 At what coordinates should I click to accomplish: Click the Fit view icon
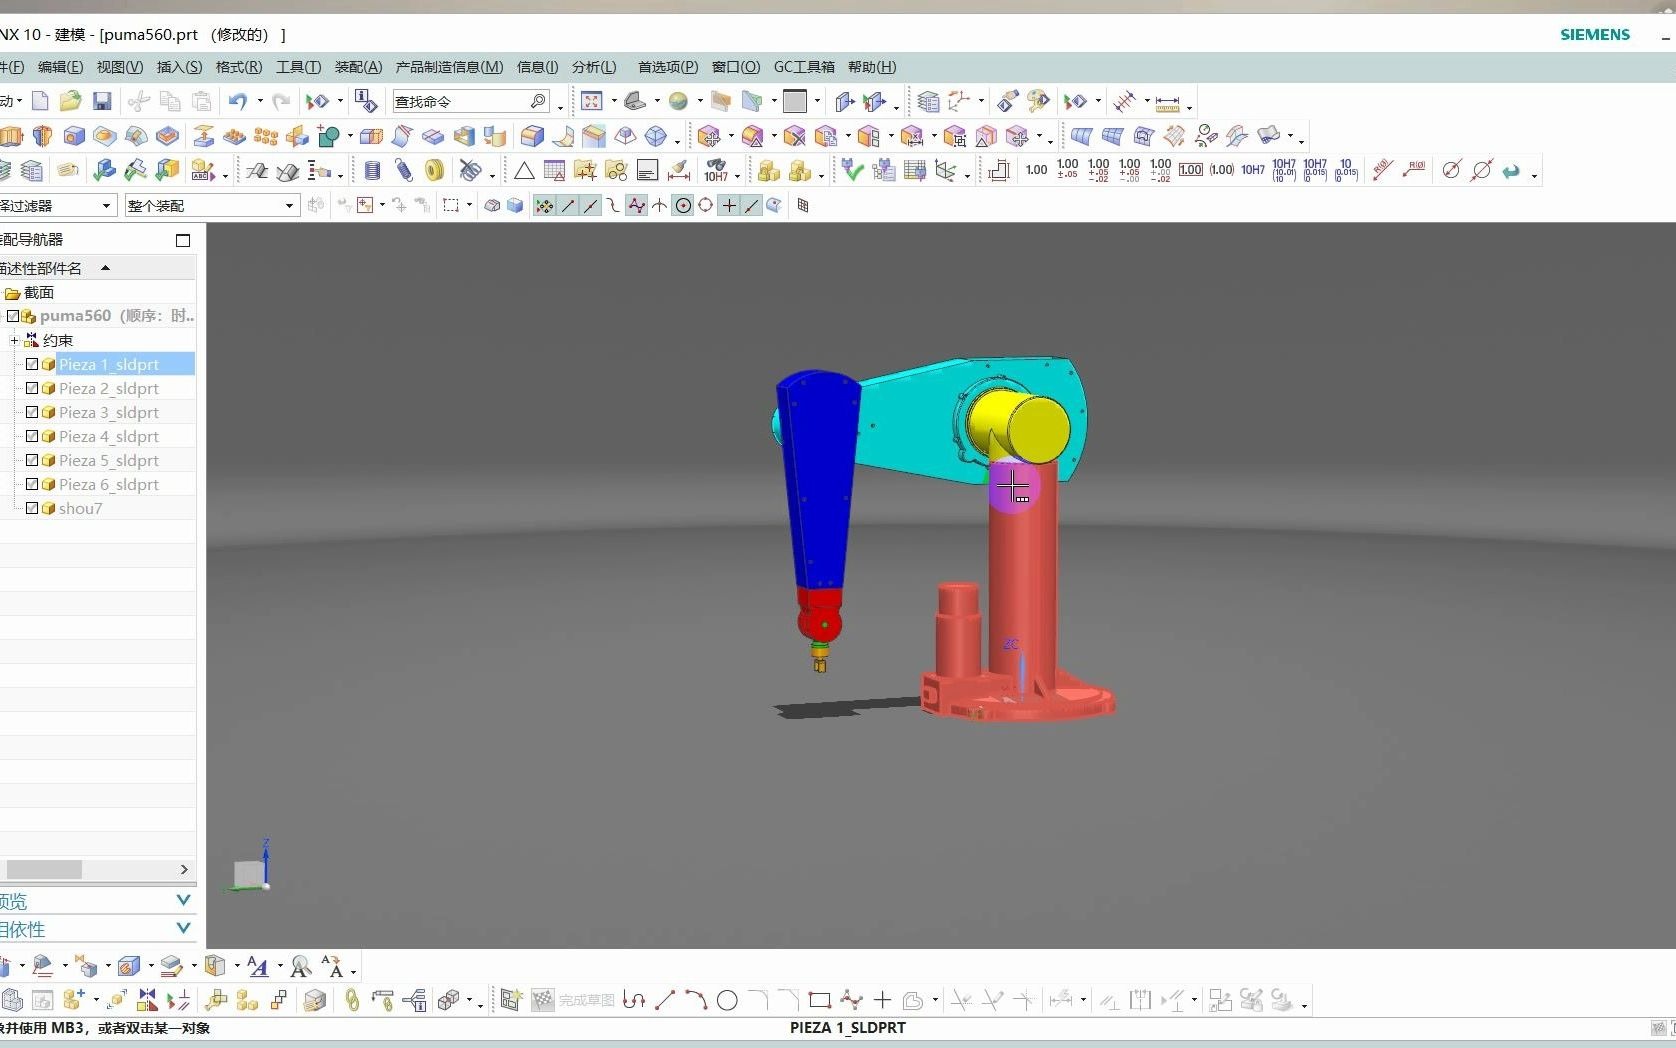click(592, 101)
